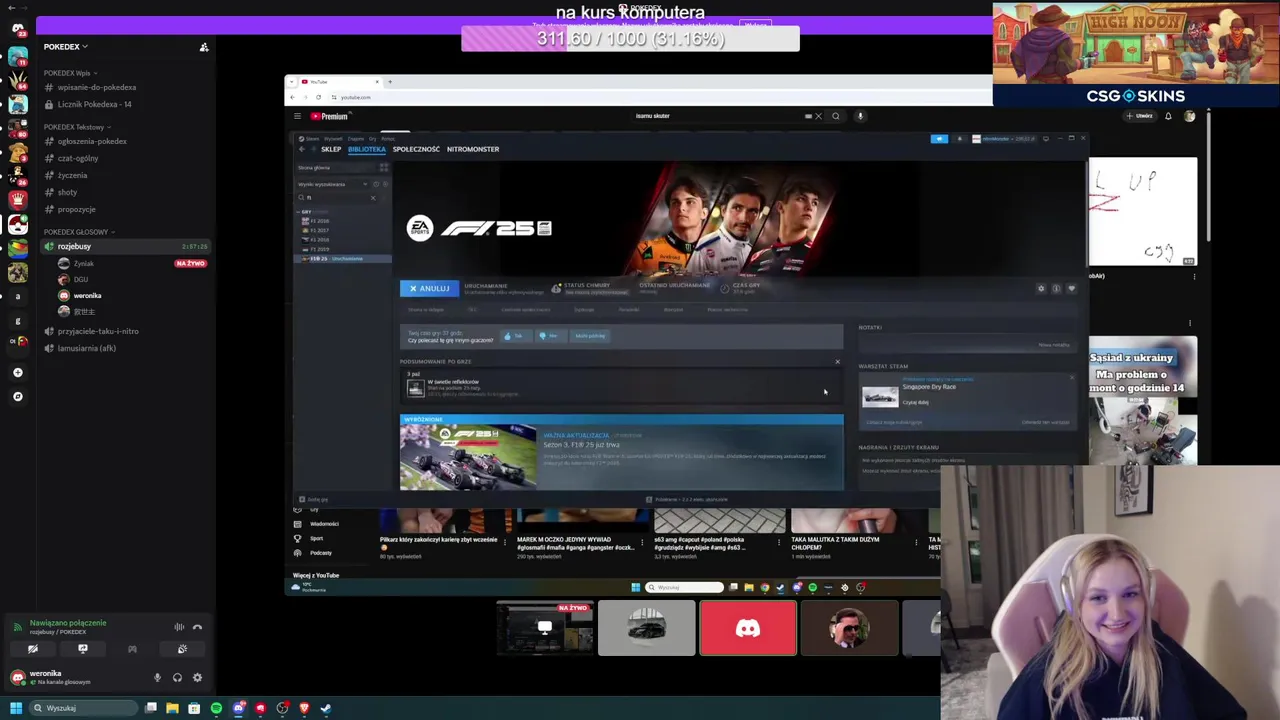Click the Nie recommend button in Steam
Screen dimensions: 1280x720
(x=549, y=336)
